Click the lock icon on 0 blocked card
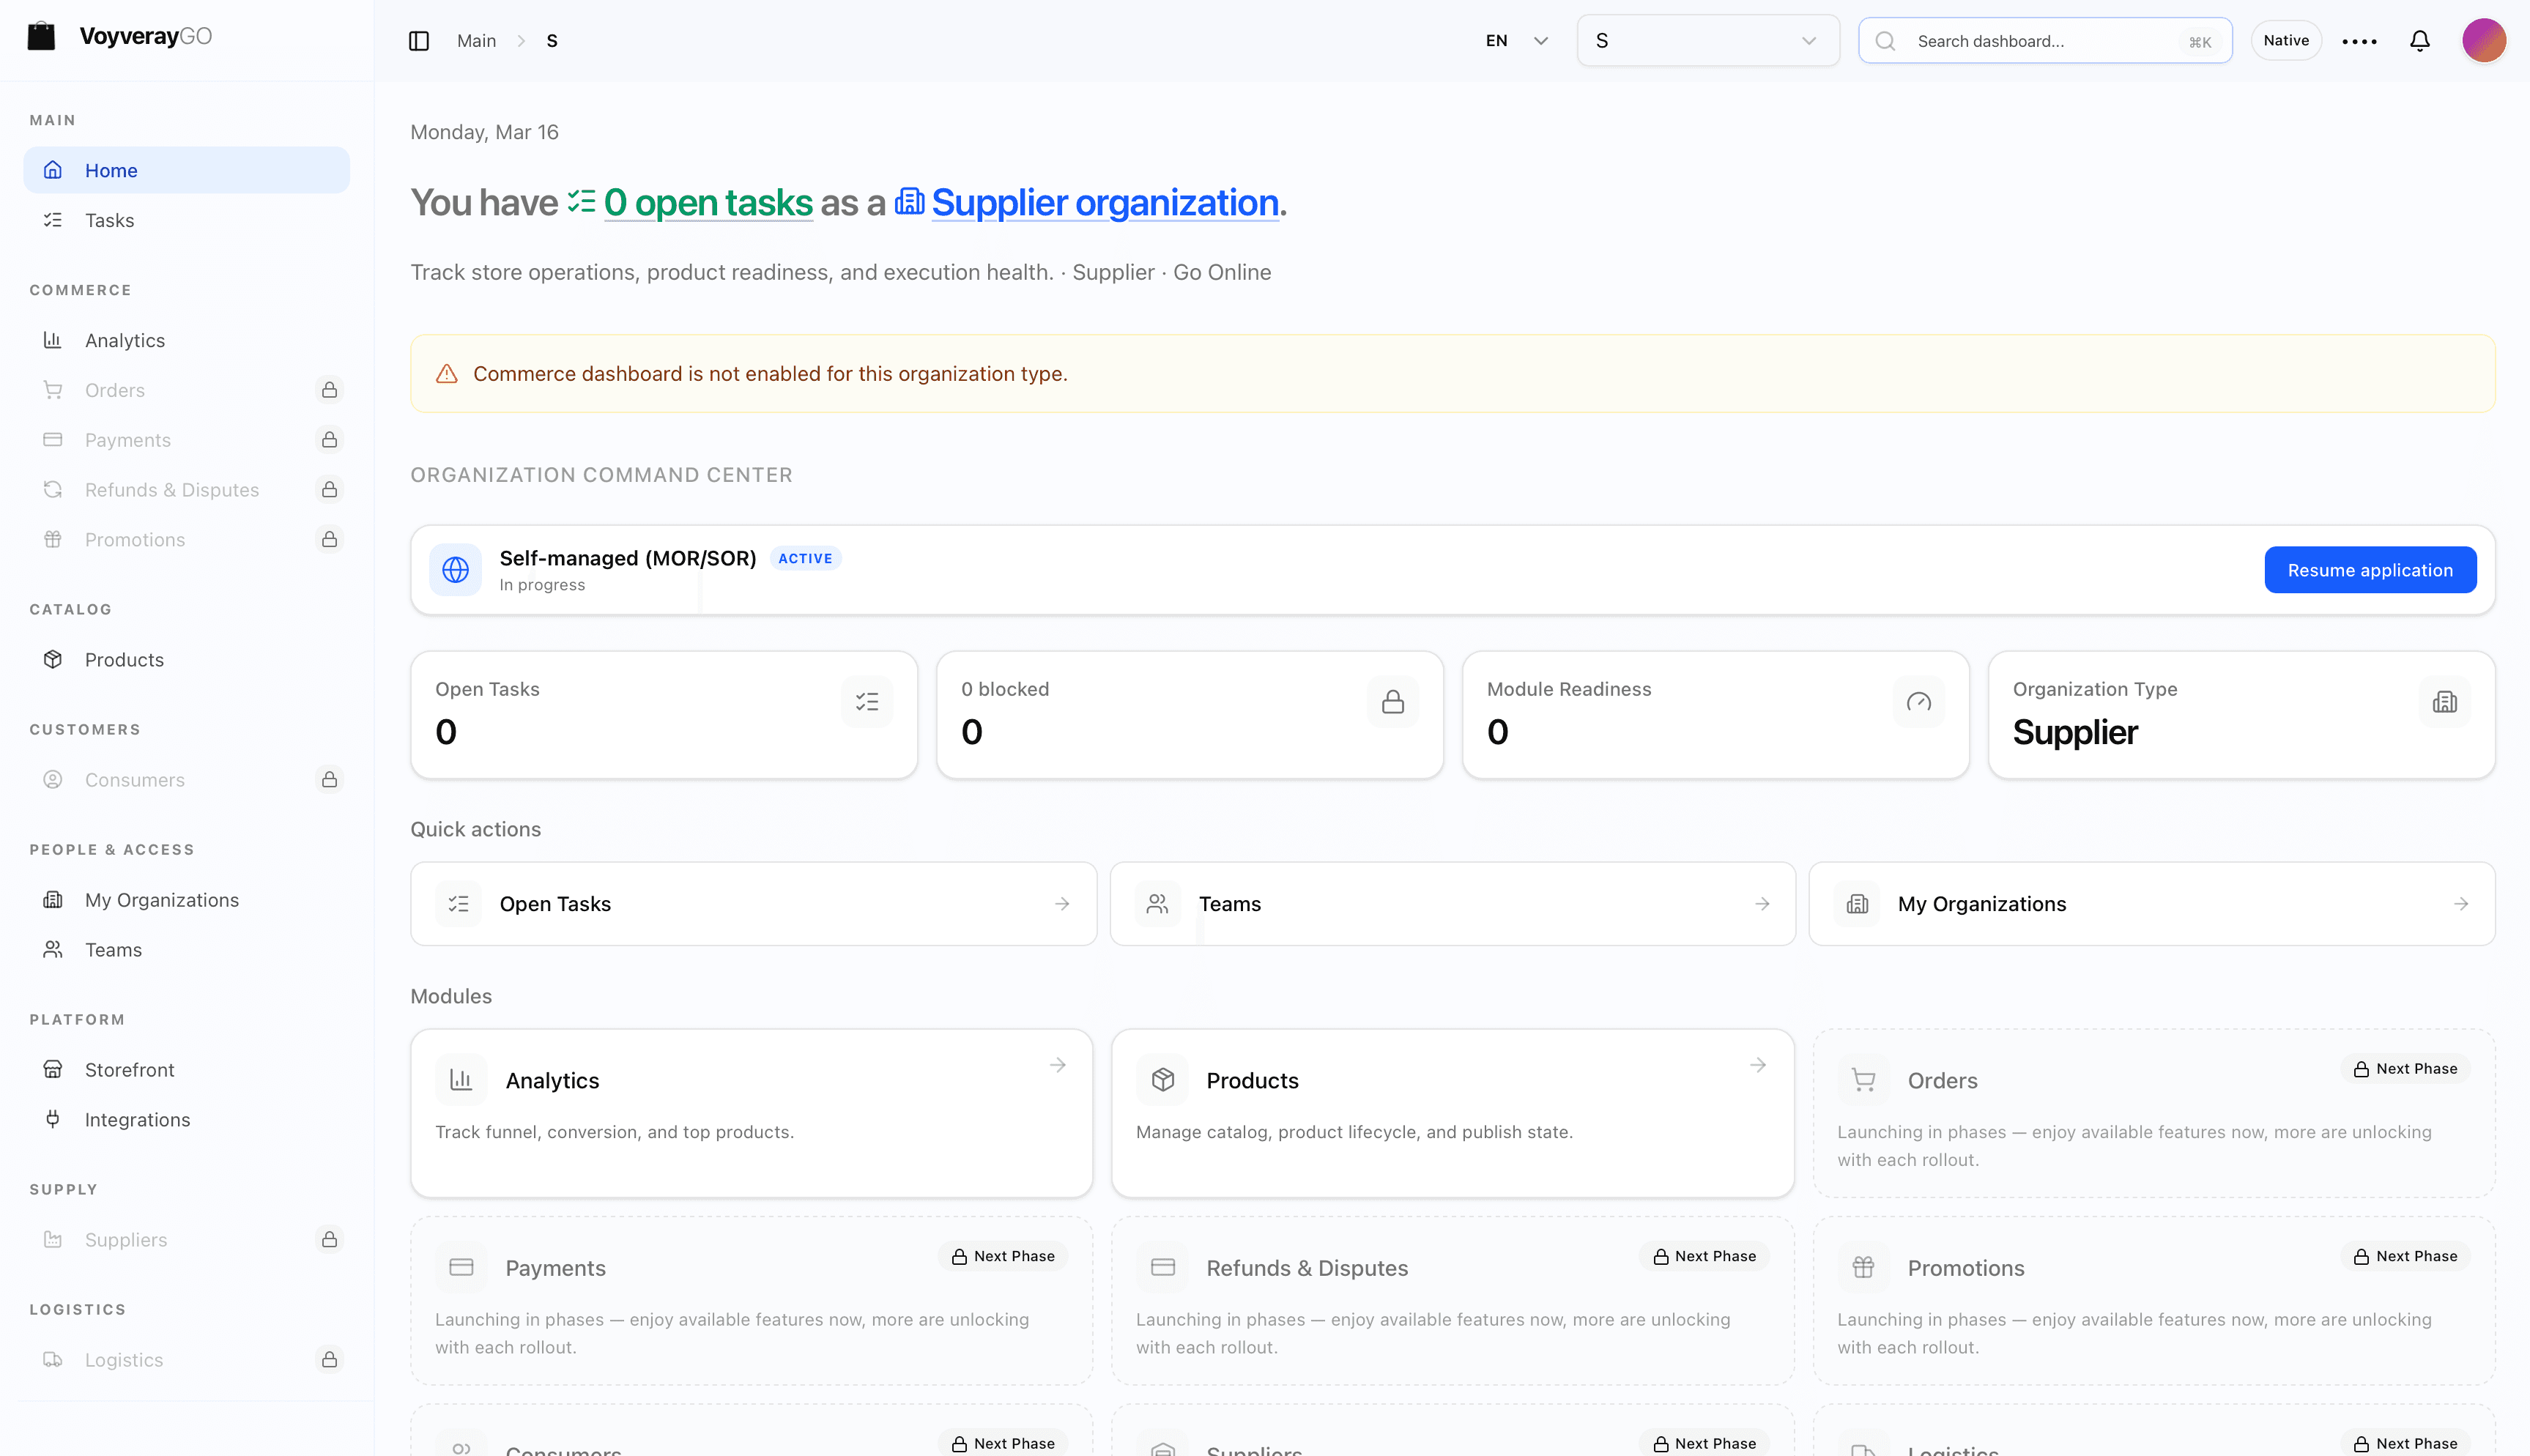The height and width of the screenshot is (1456, 2530). pos(1393,702)
